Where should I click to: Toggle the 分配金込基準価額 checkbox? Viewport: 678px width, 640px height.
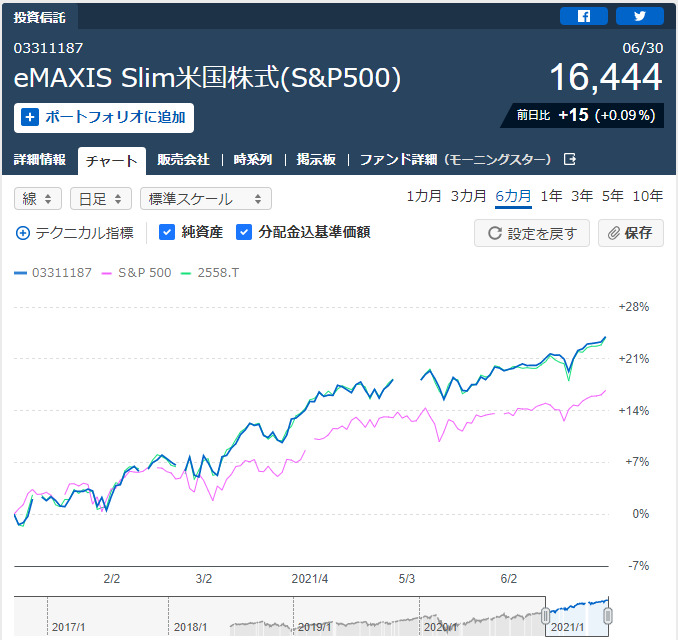point(244,232)
